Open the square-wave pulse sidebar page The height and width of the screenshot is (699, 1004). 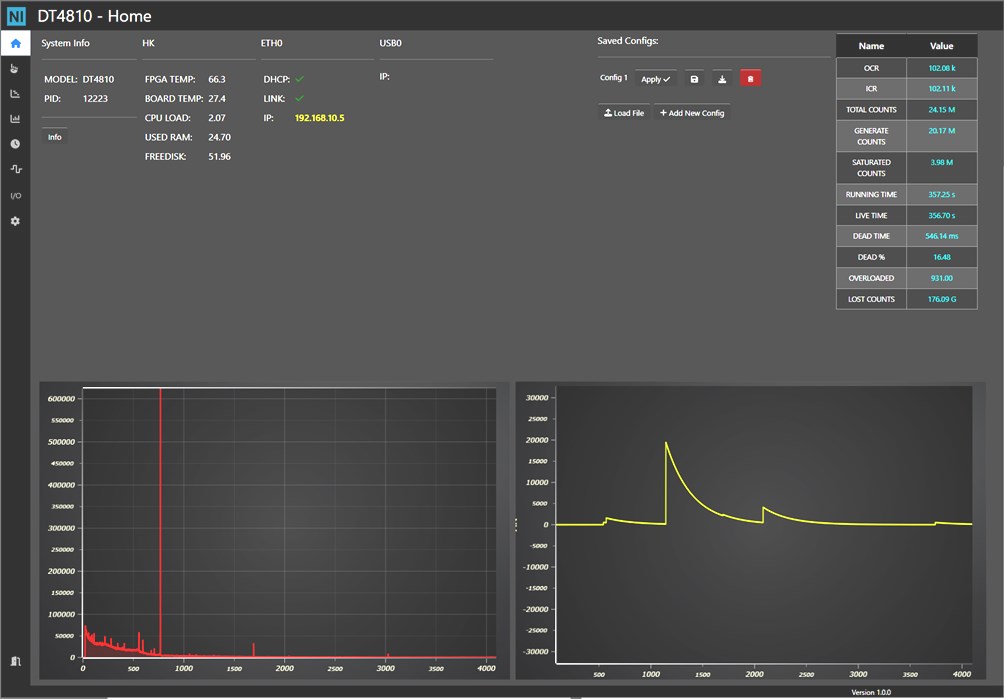pyautogui.click(x=15, y=169)
